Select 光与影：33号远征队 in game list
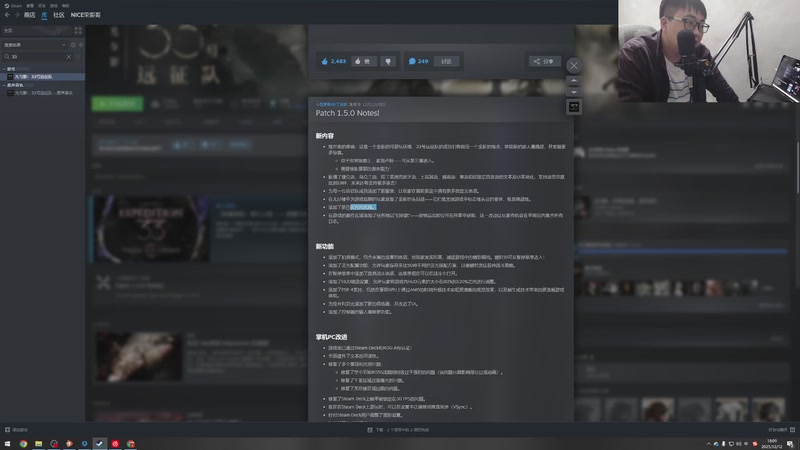This screenshot has width=800, height=450. (43, 77)
